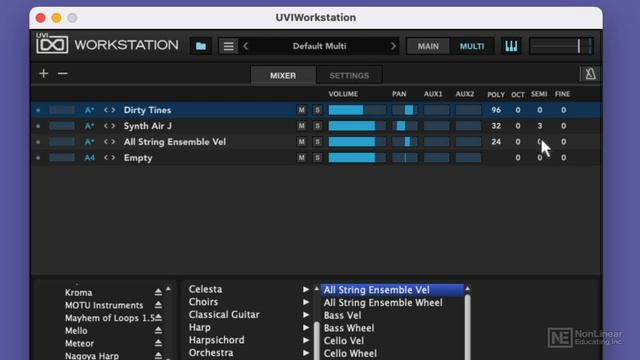
Task: Eject the Mello library
Action: 158,330
